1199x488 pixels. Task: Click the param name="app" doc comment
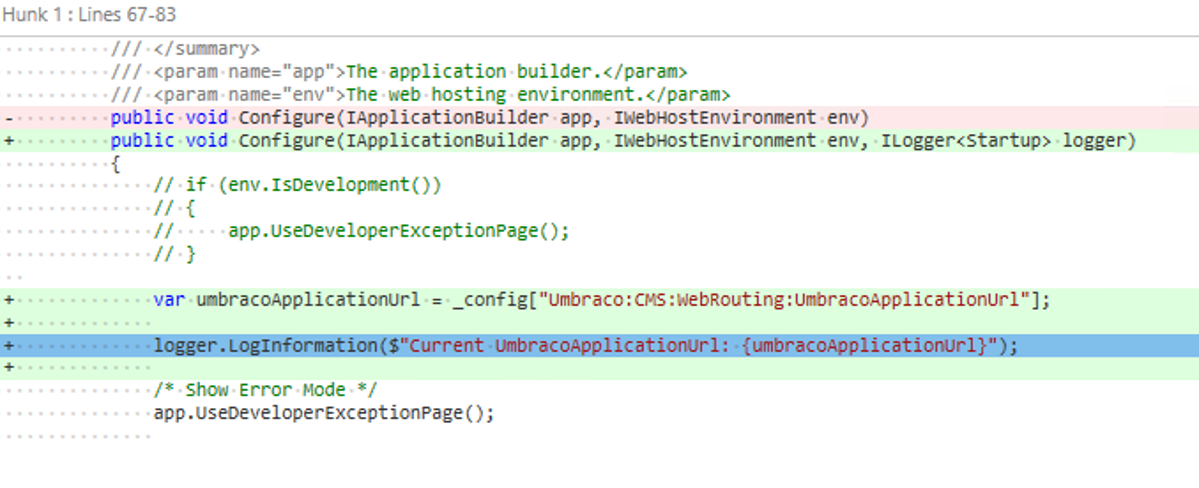(399, 72)
